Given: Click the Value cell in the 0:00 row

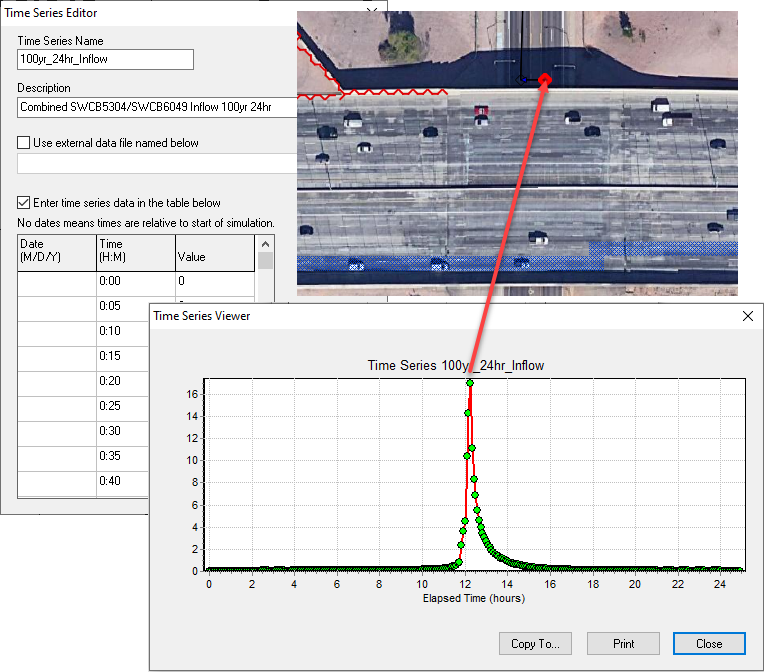Looking at the screenshot, I should [214, 282].
